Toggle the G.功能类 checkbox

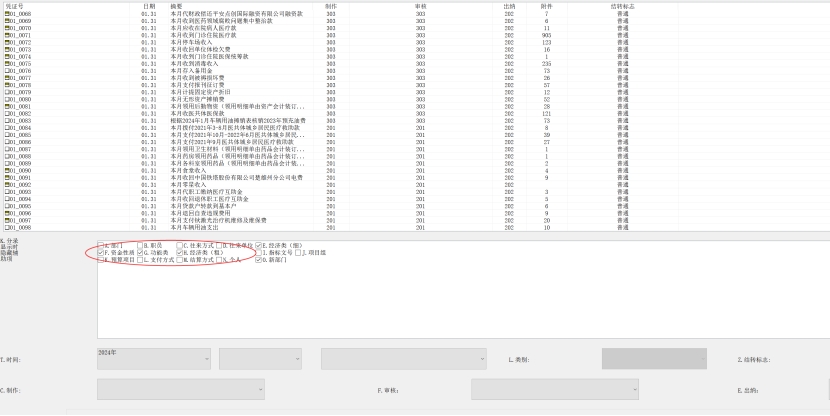[140, 253]
